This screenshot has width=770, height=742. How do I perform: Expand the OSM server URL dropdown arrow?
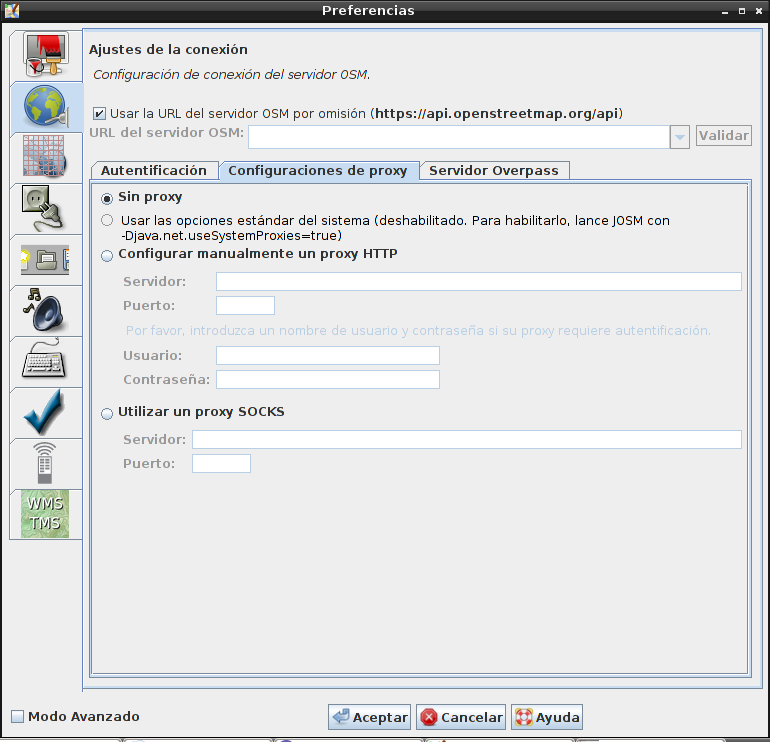point(680,137)
